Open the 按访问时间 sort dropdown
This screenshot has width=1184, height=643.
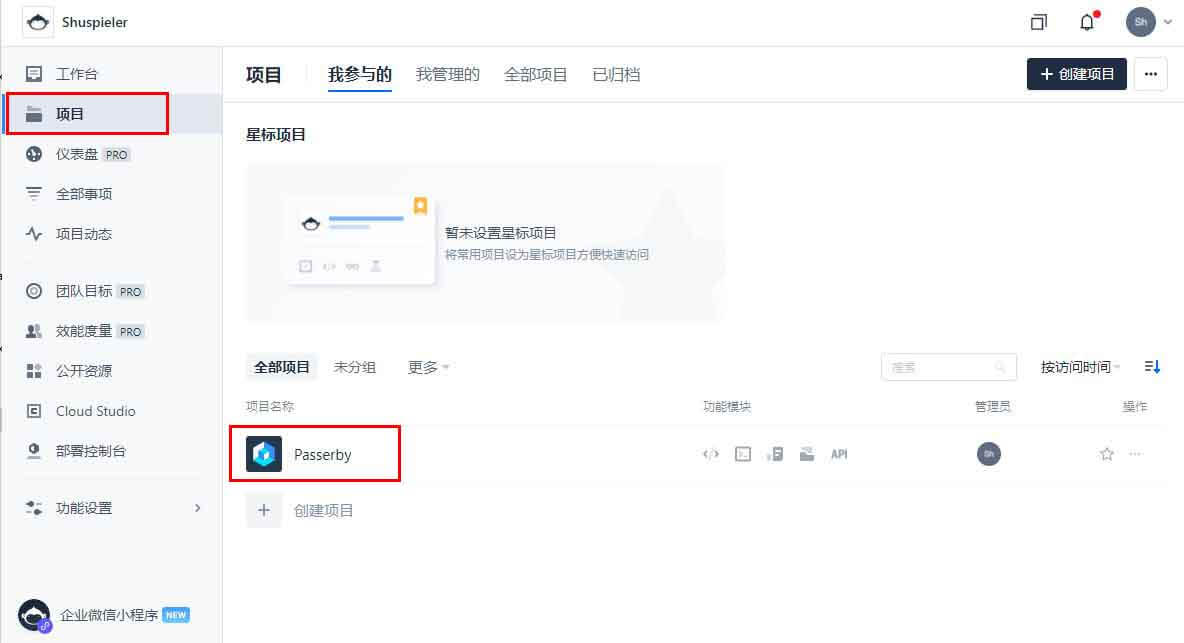click(x=1080, y=367)
